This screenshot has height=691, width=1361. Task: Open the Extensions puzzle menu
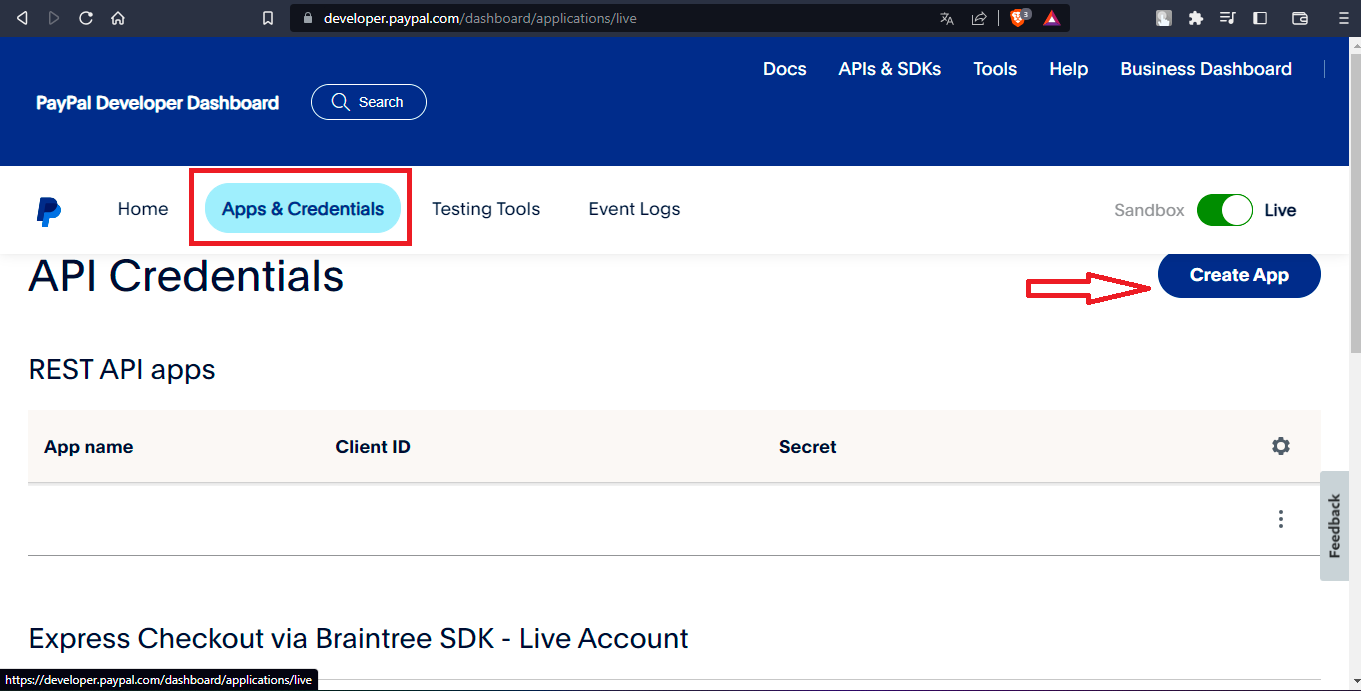1195,18
